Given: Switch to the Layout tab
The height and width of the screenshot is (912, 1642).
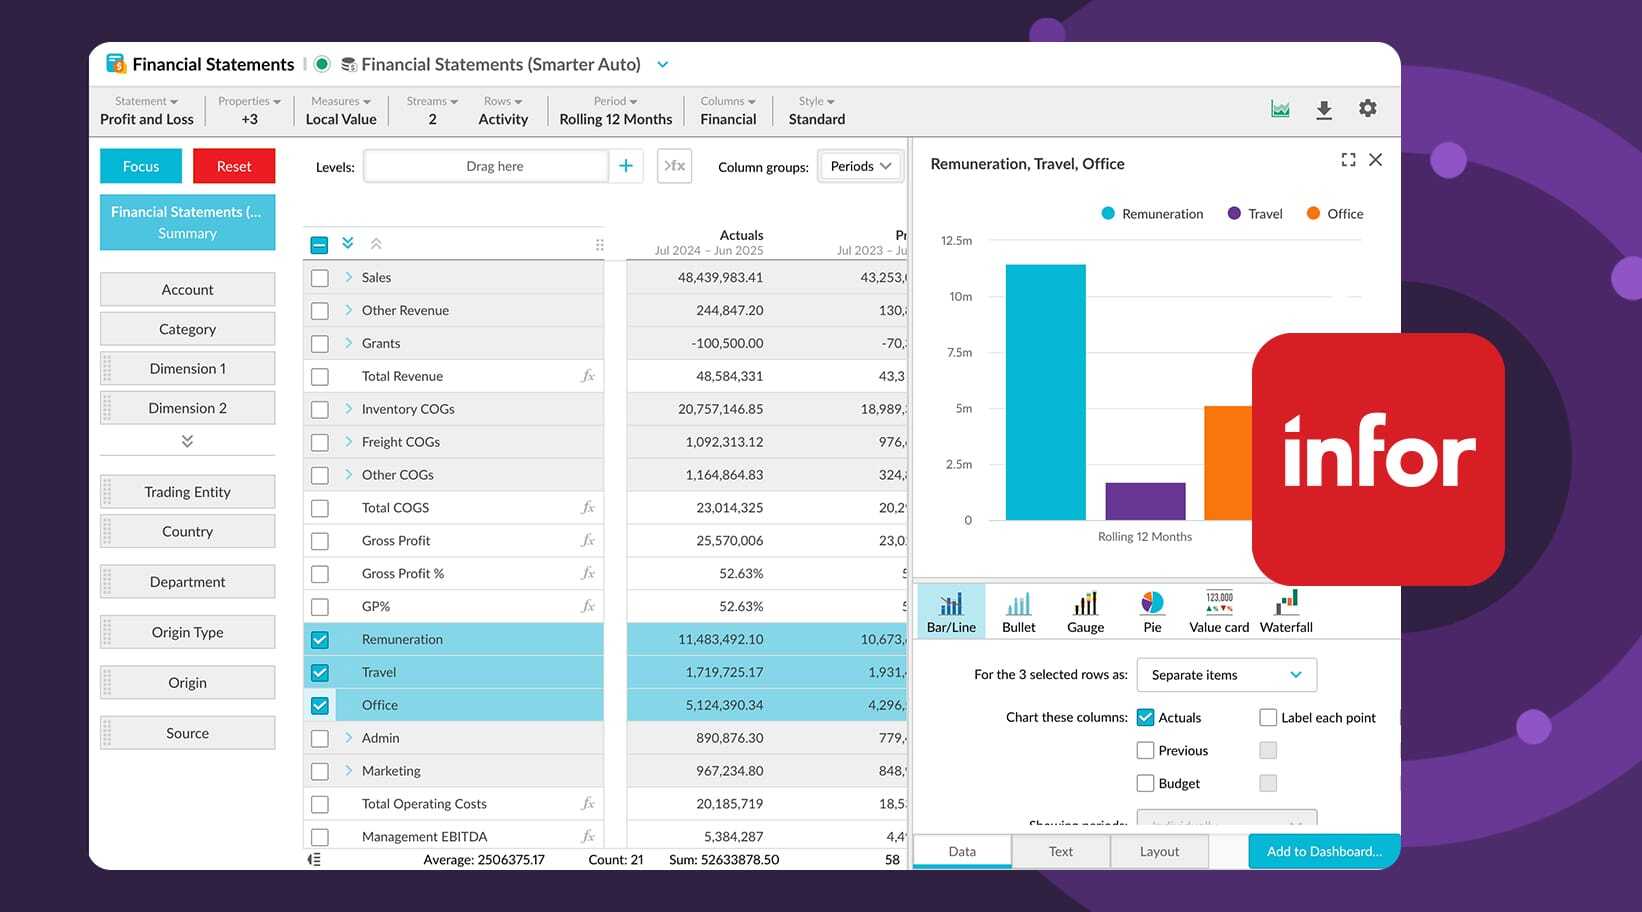Looking at the screenshot, I should [1159, 851].
